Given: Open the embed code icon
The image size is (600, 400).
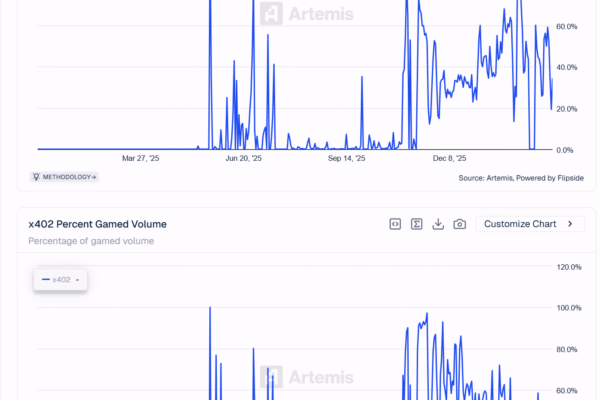Looking at the screenshot, I should 396,224.
